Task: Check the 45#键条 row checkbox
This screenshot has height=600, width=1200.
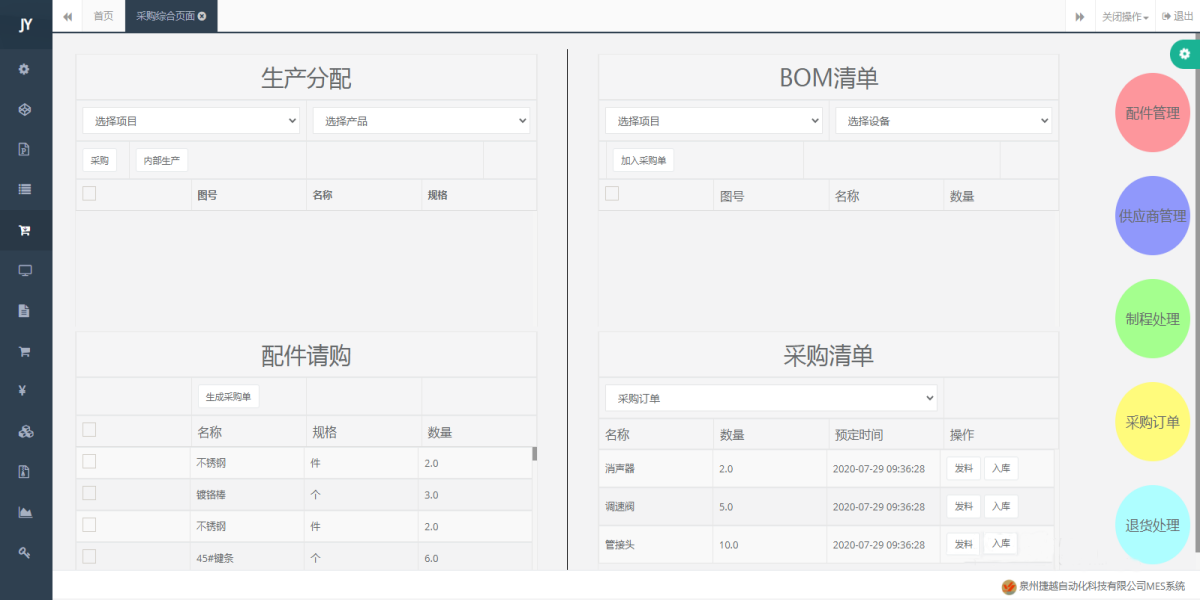Action: click(89, 557)
